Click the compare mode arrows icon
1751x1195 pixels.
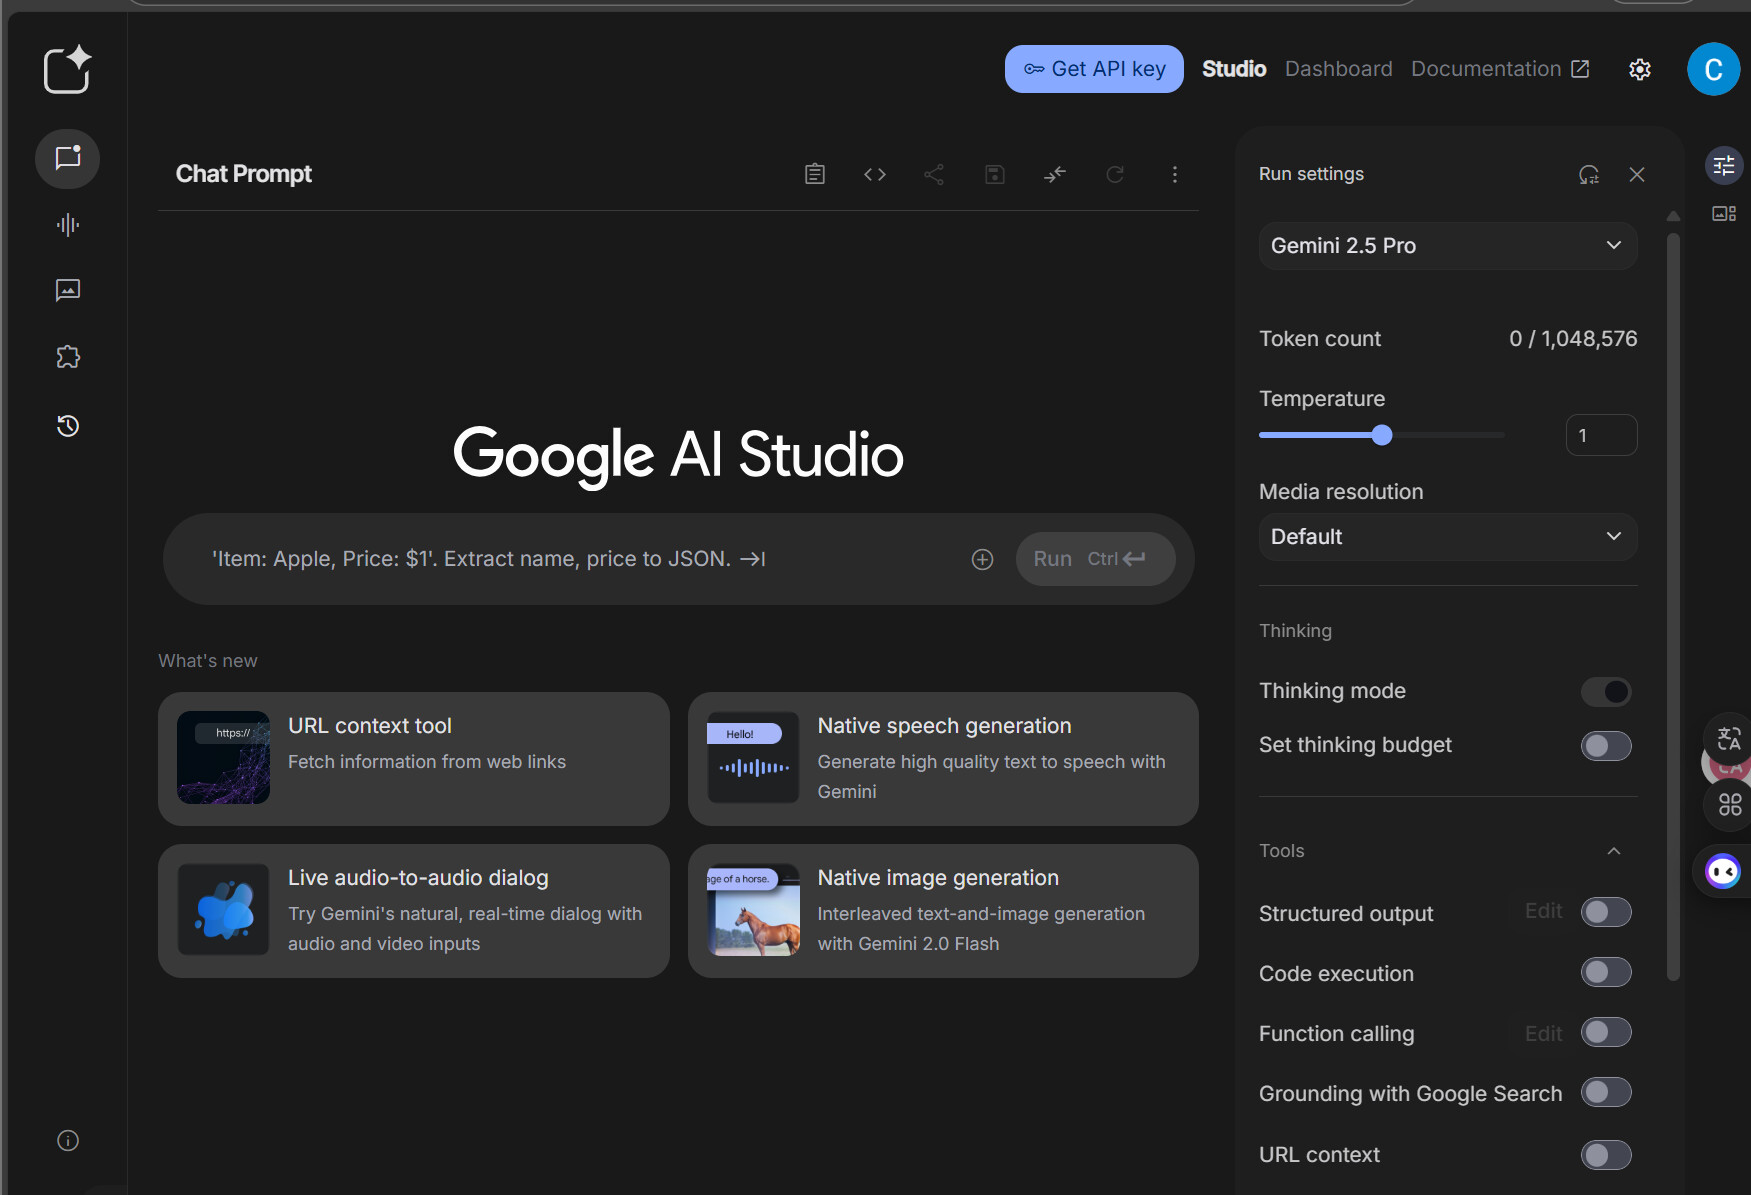pos(1054,175)
